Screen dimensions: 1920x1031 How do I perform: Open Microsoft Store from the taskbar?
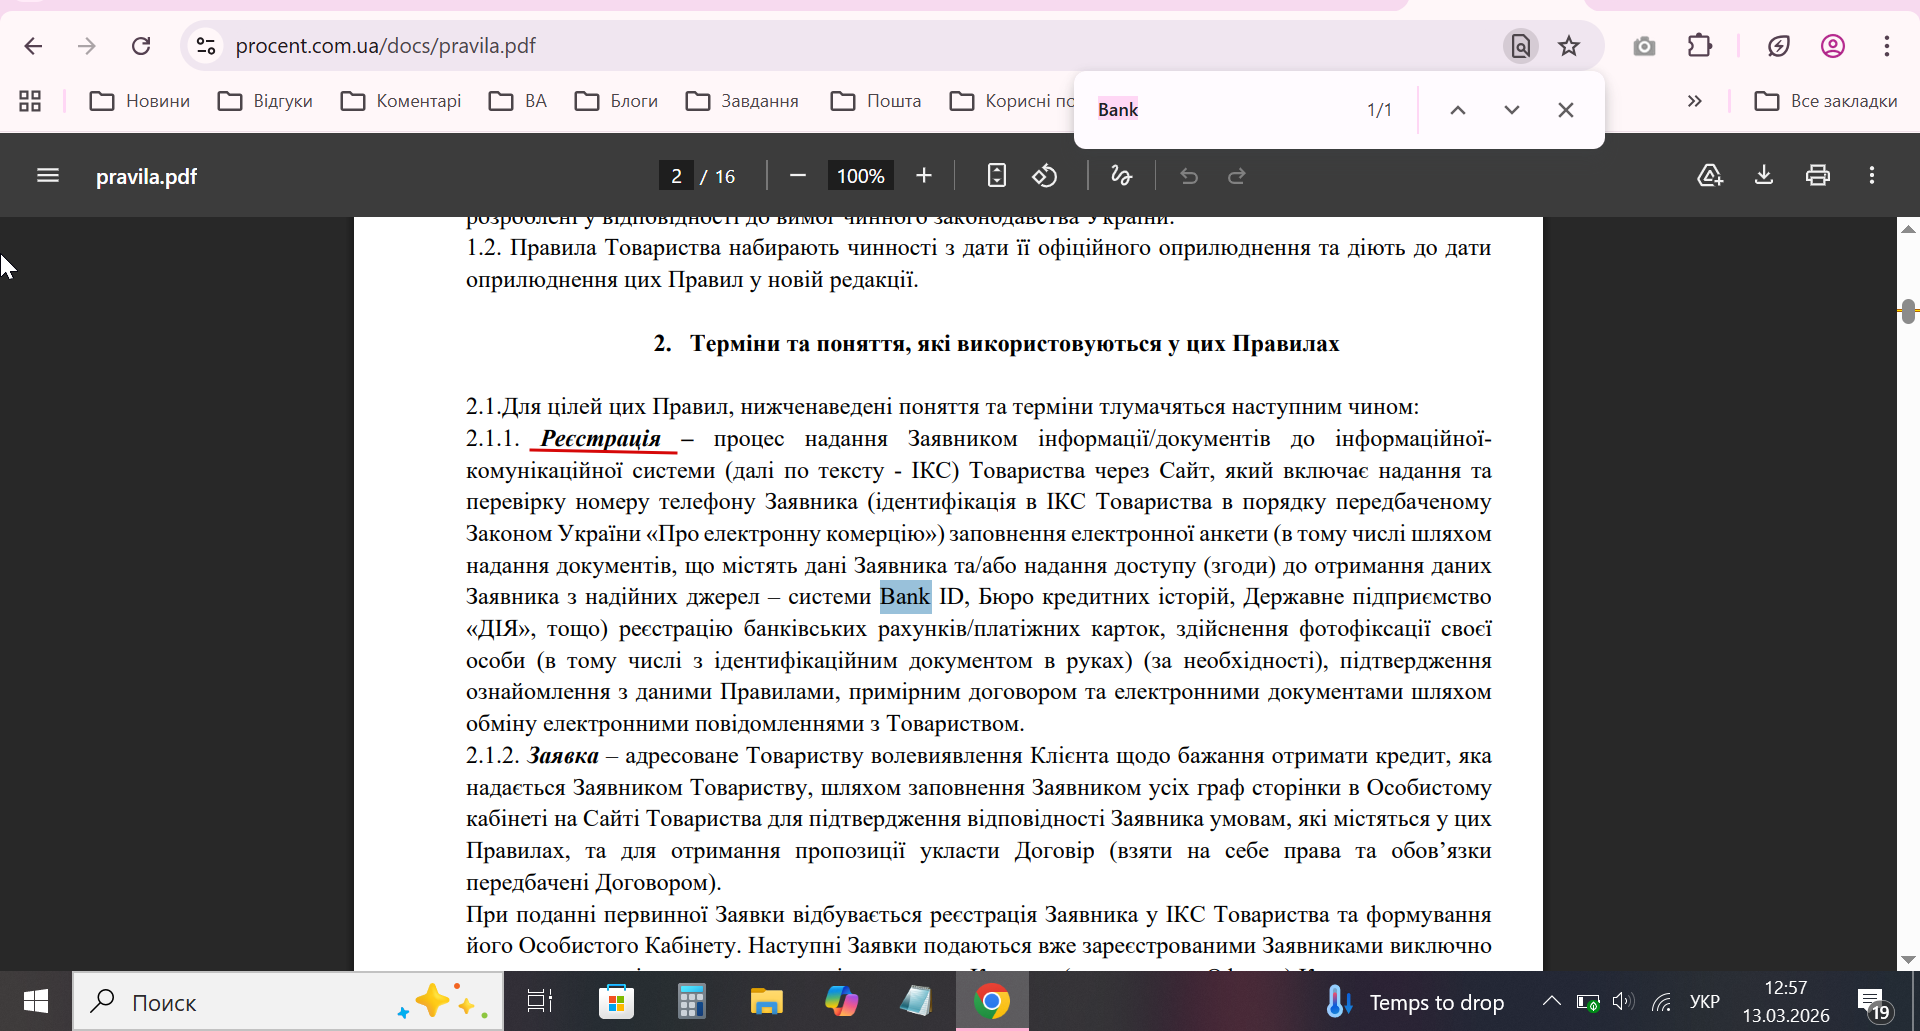616,1001
